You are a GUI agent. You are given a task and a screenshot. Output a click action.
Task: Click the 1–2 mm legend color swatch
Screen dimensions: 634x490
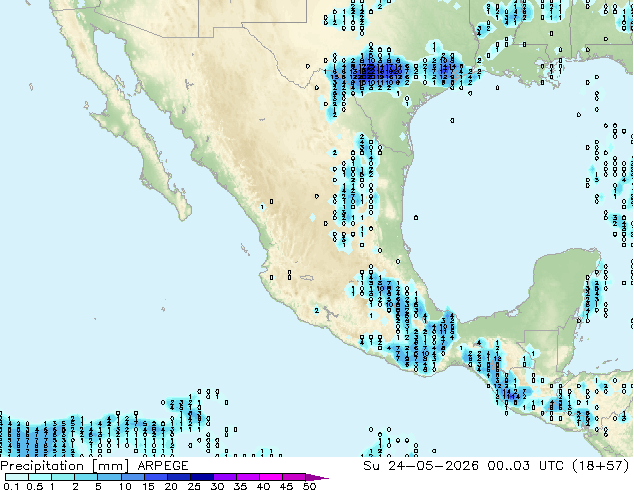pyautogui.click(x=63, y=477)
